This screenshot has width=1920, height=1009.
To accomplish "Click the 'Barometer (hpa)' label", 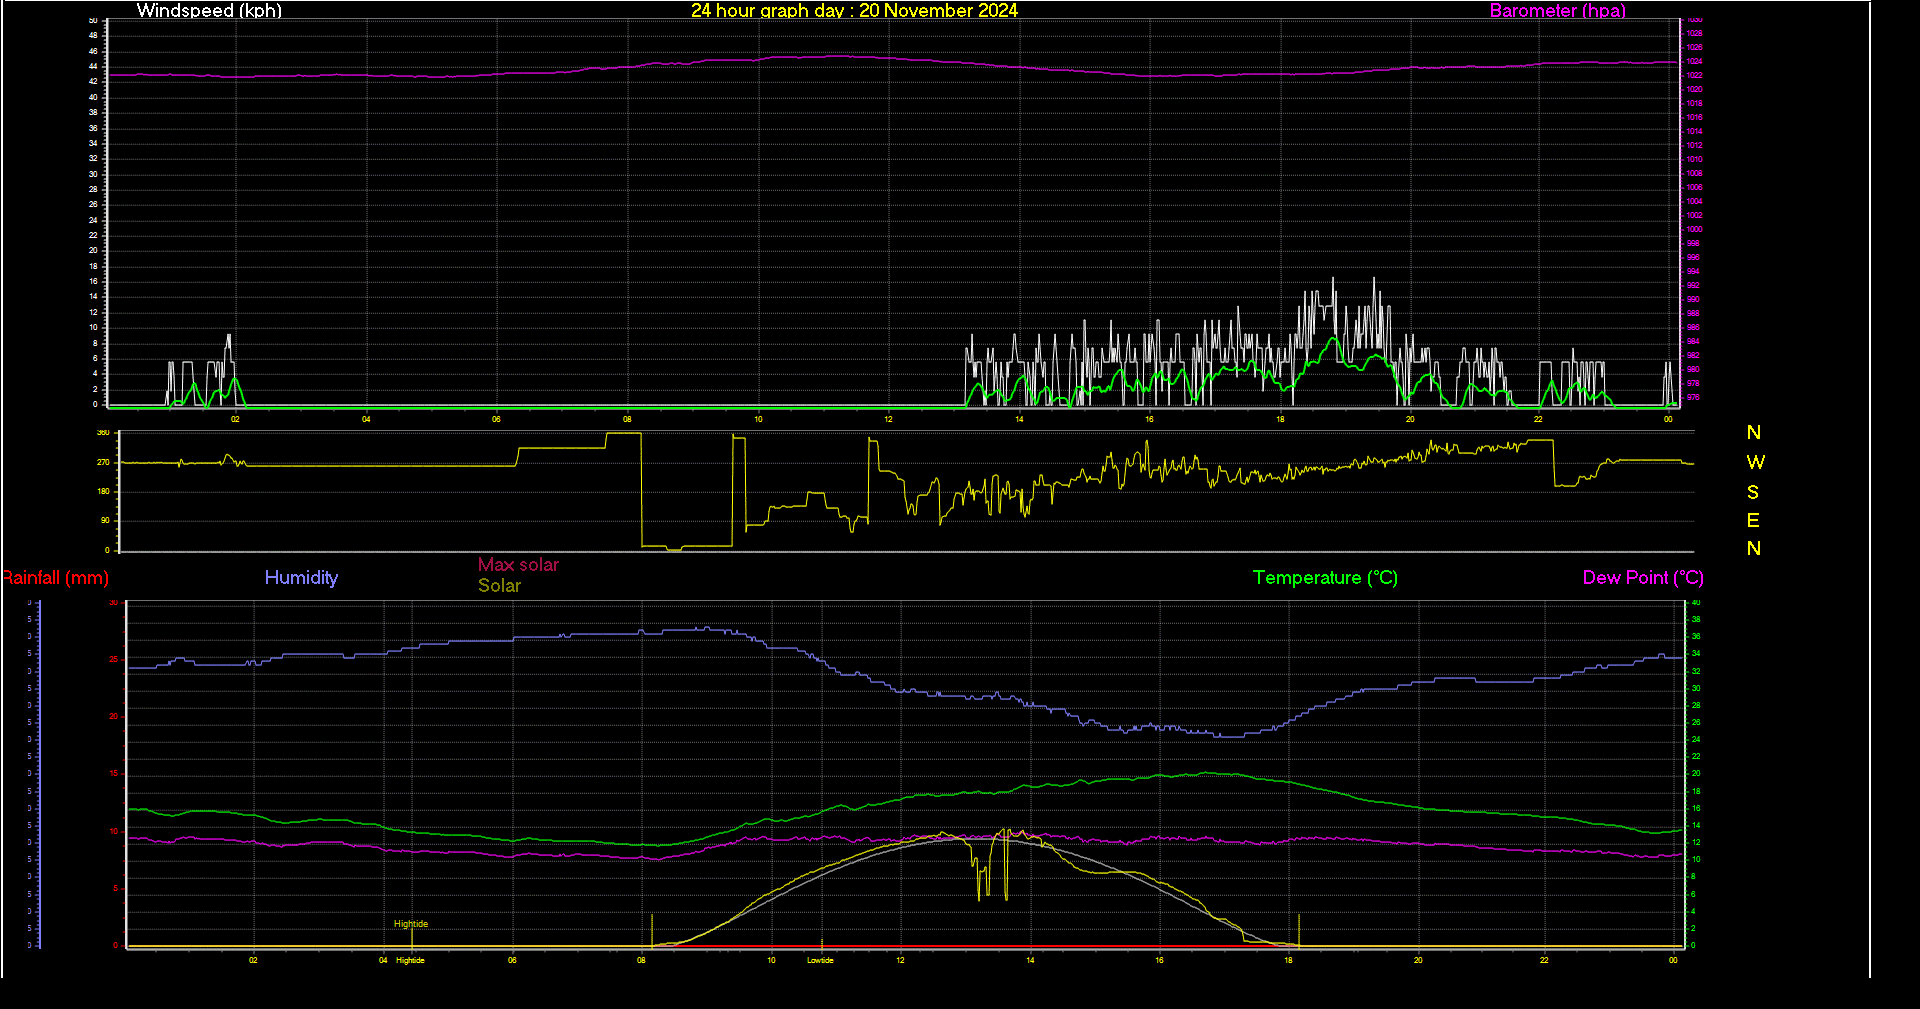I will coord(1557,11).
